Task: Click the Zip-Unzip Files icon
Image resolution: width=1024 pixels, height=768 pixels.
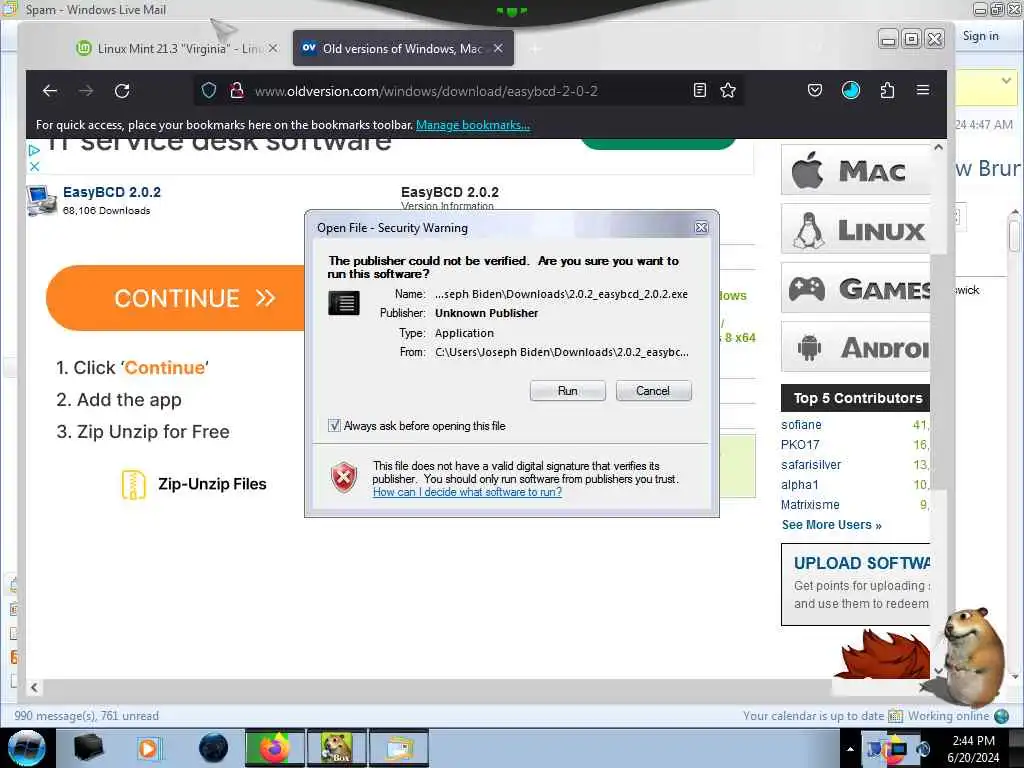Action: [x=133, y=485]
